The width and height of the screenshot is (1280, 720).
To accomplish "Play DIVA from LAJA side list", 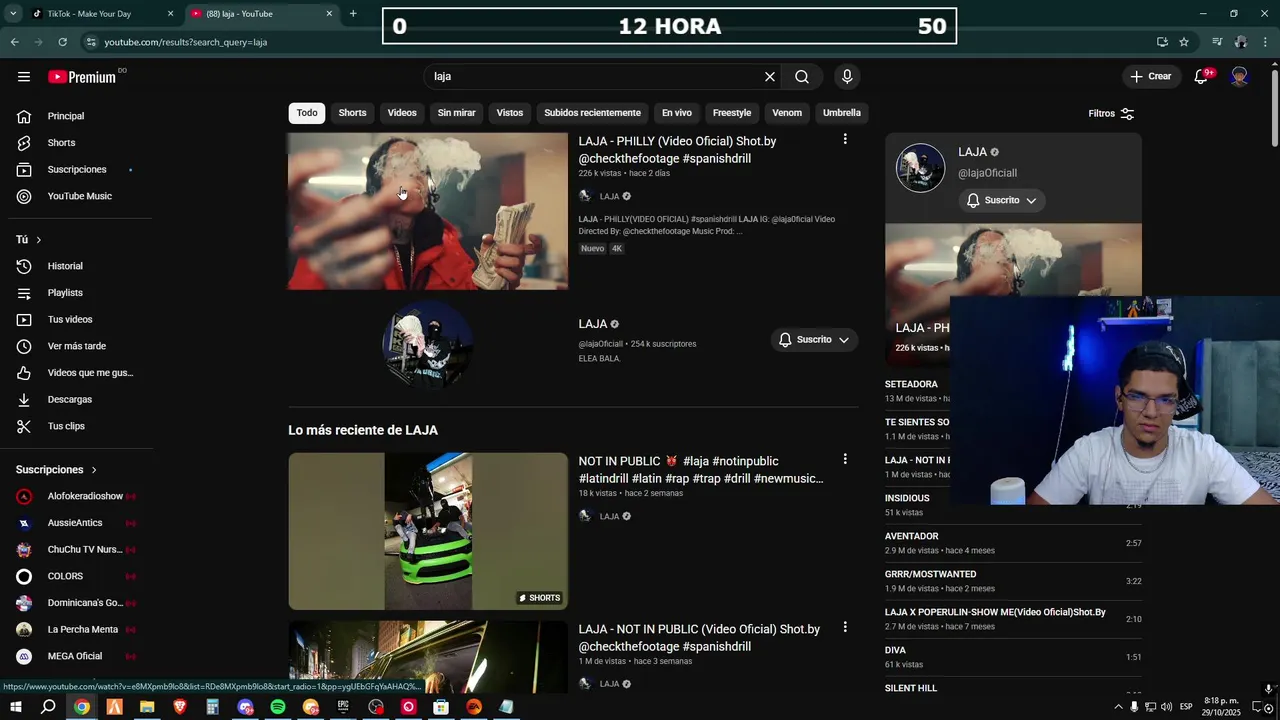I will click(1013, 657).
